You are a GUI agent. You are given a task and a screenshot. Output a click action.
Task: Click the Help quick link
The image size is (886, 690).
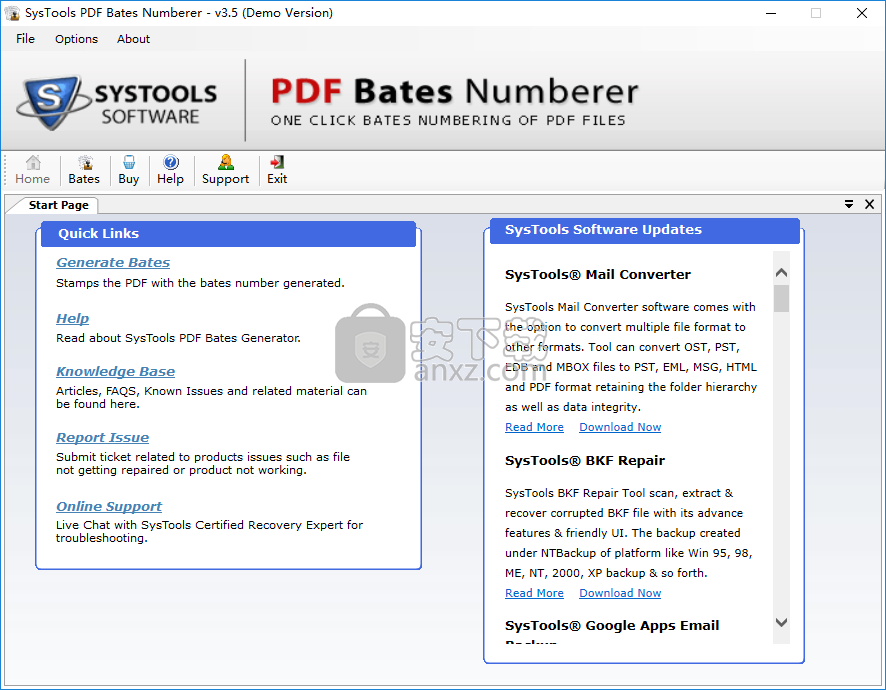click(x=72, y=319)
